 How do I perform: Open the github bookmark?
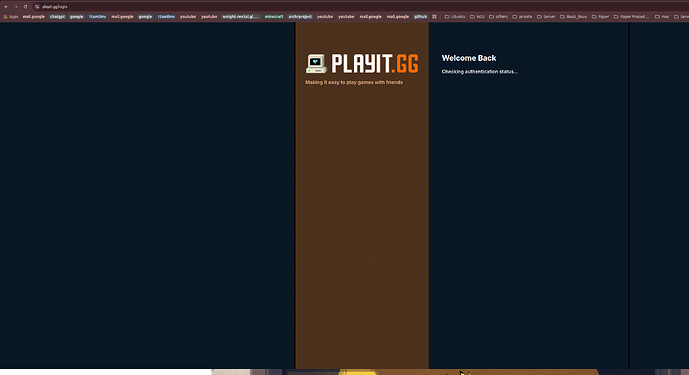tap(421, 17)
